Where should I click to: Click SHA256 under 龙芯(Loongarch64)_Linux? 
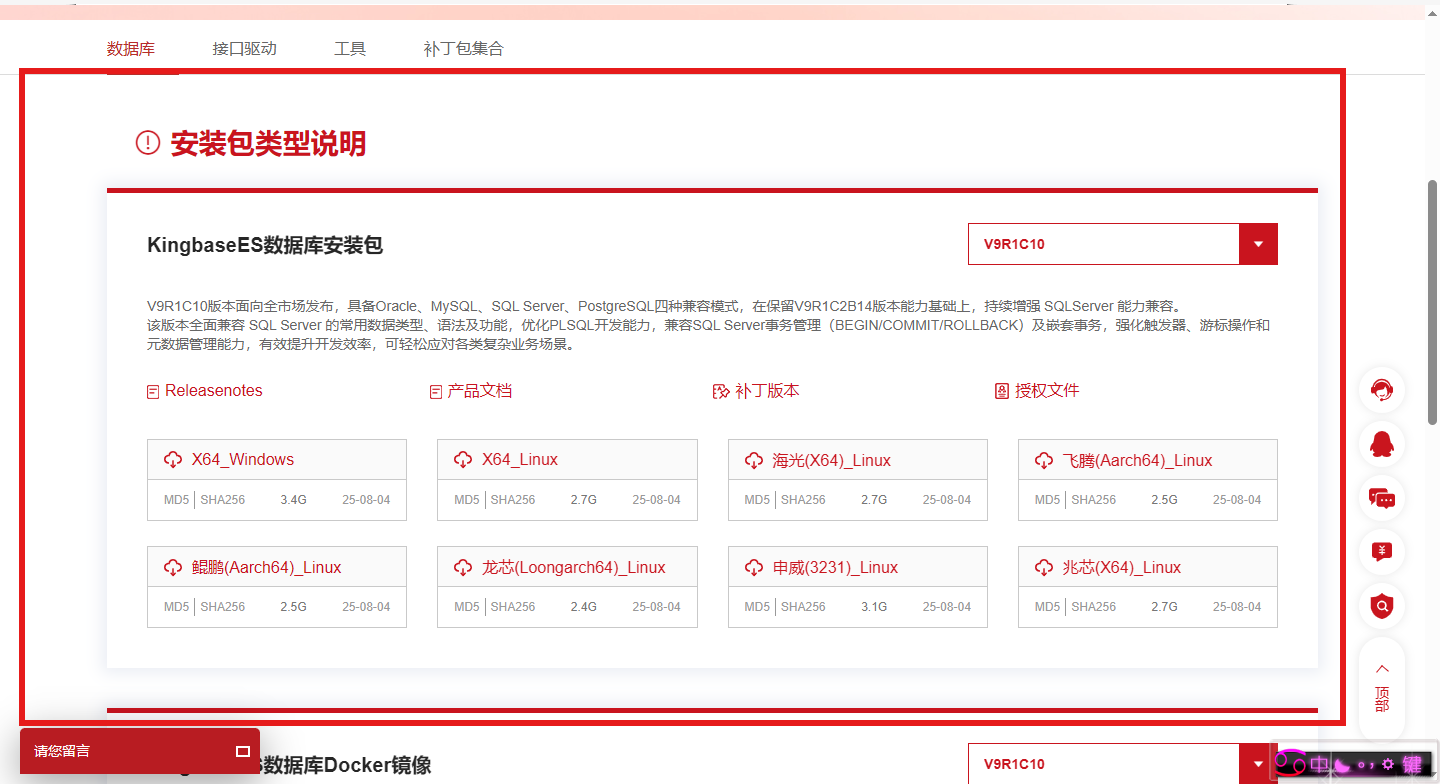[513, 606]
